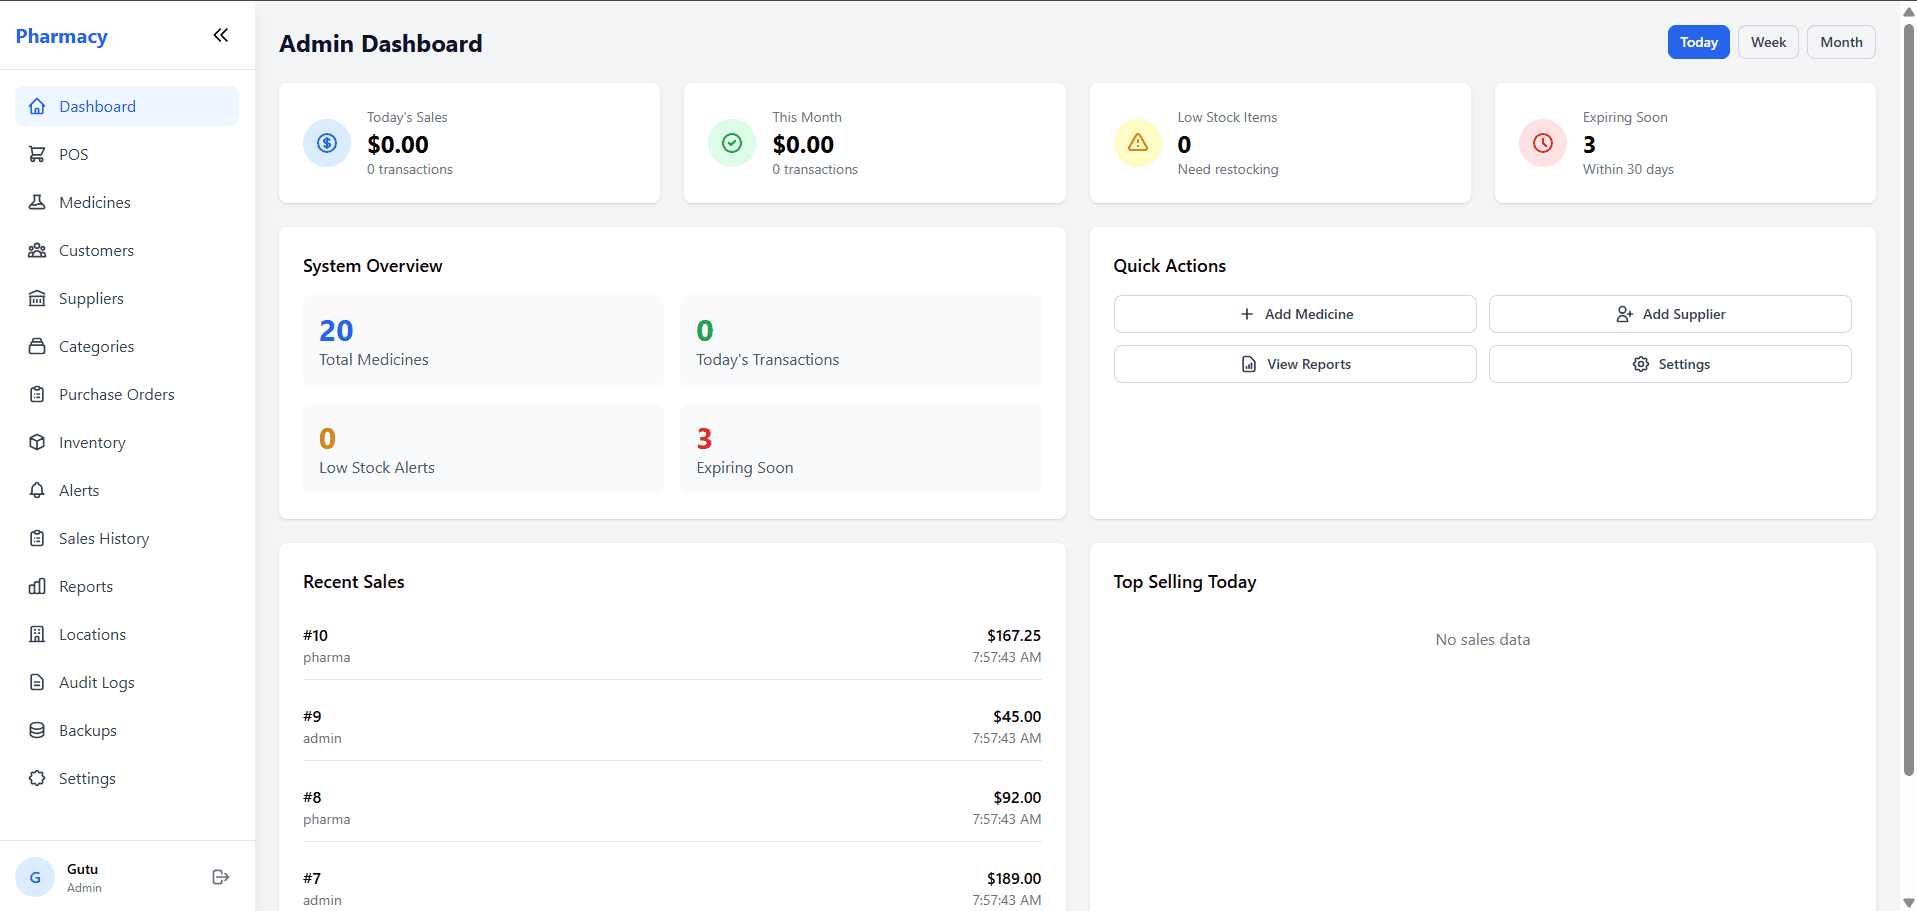Open the Purchase Orders menu label
The height and width of the screenshot is (911, 1917).
(x=117, y=394)
